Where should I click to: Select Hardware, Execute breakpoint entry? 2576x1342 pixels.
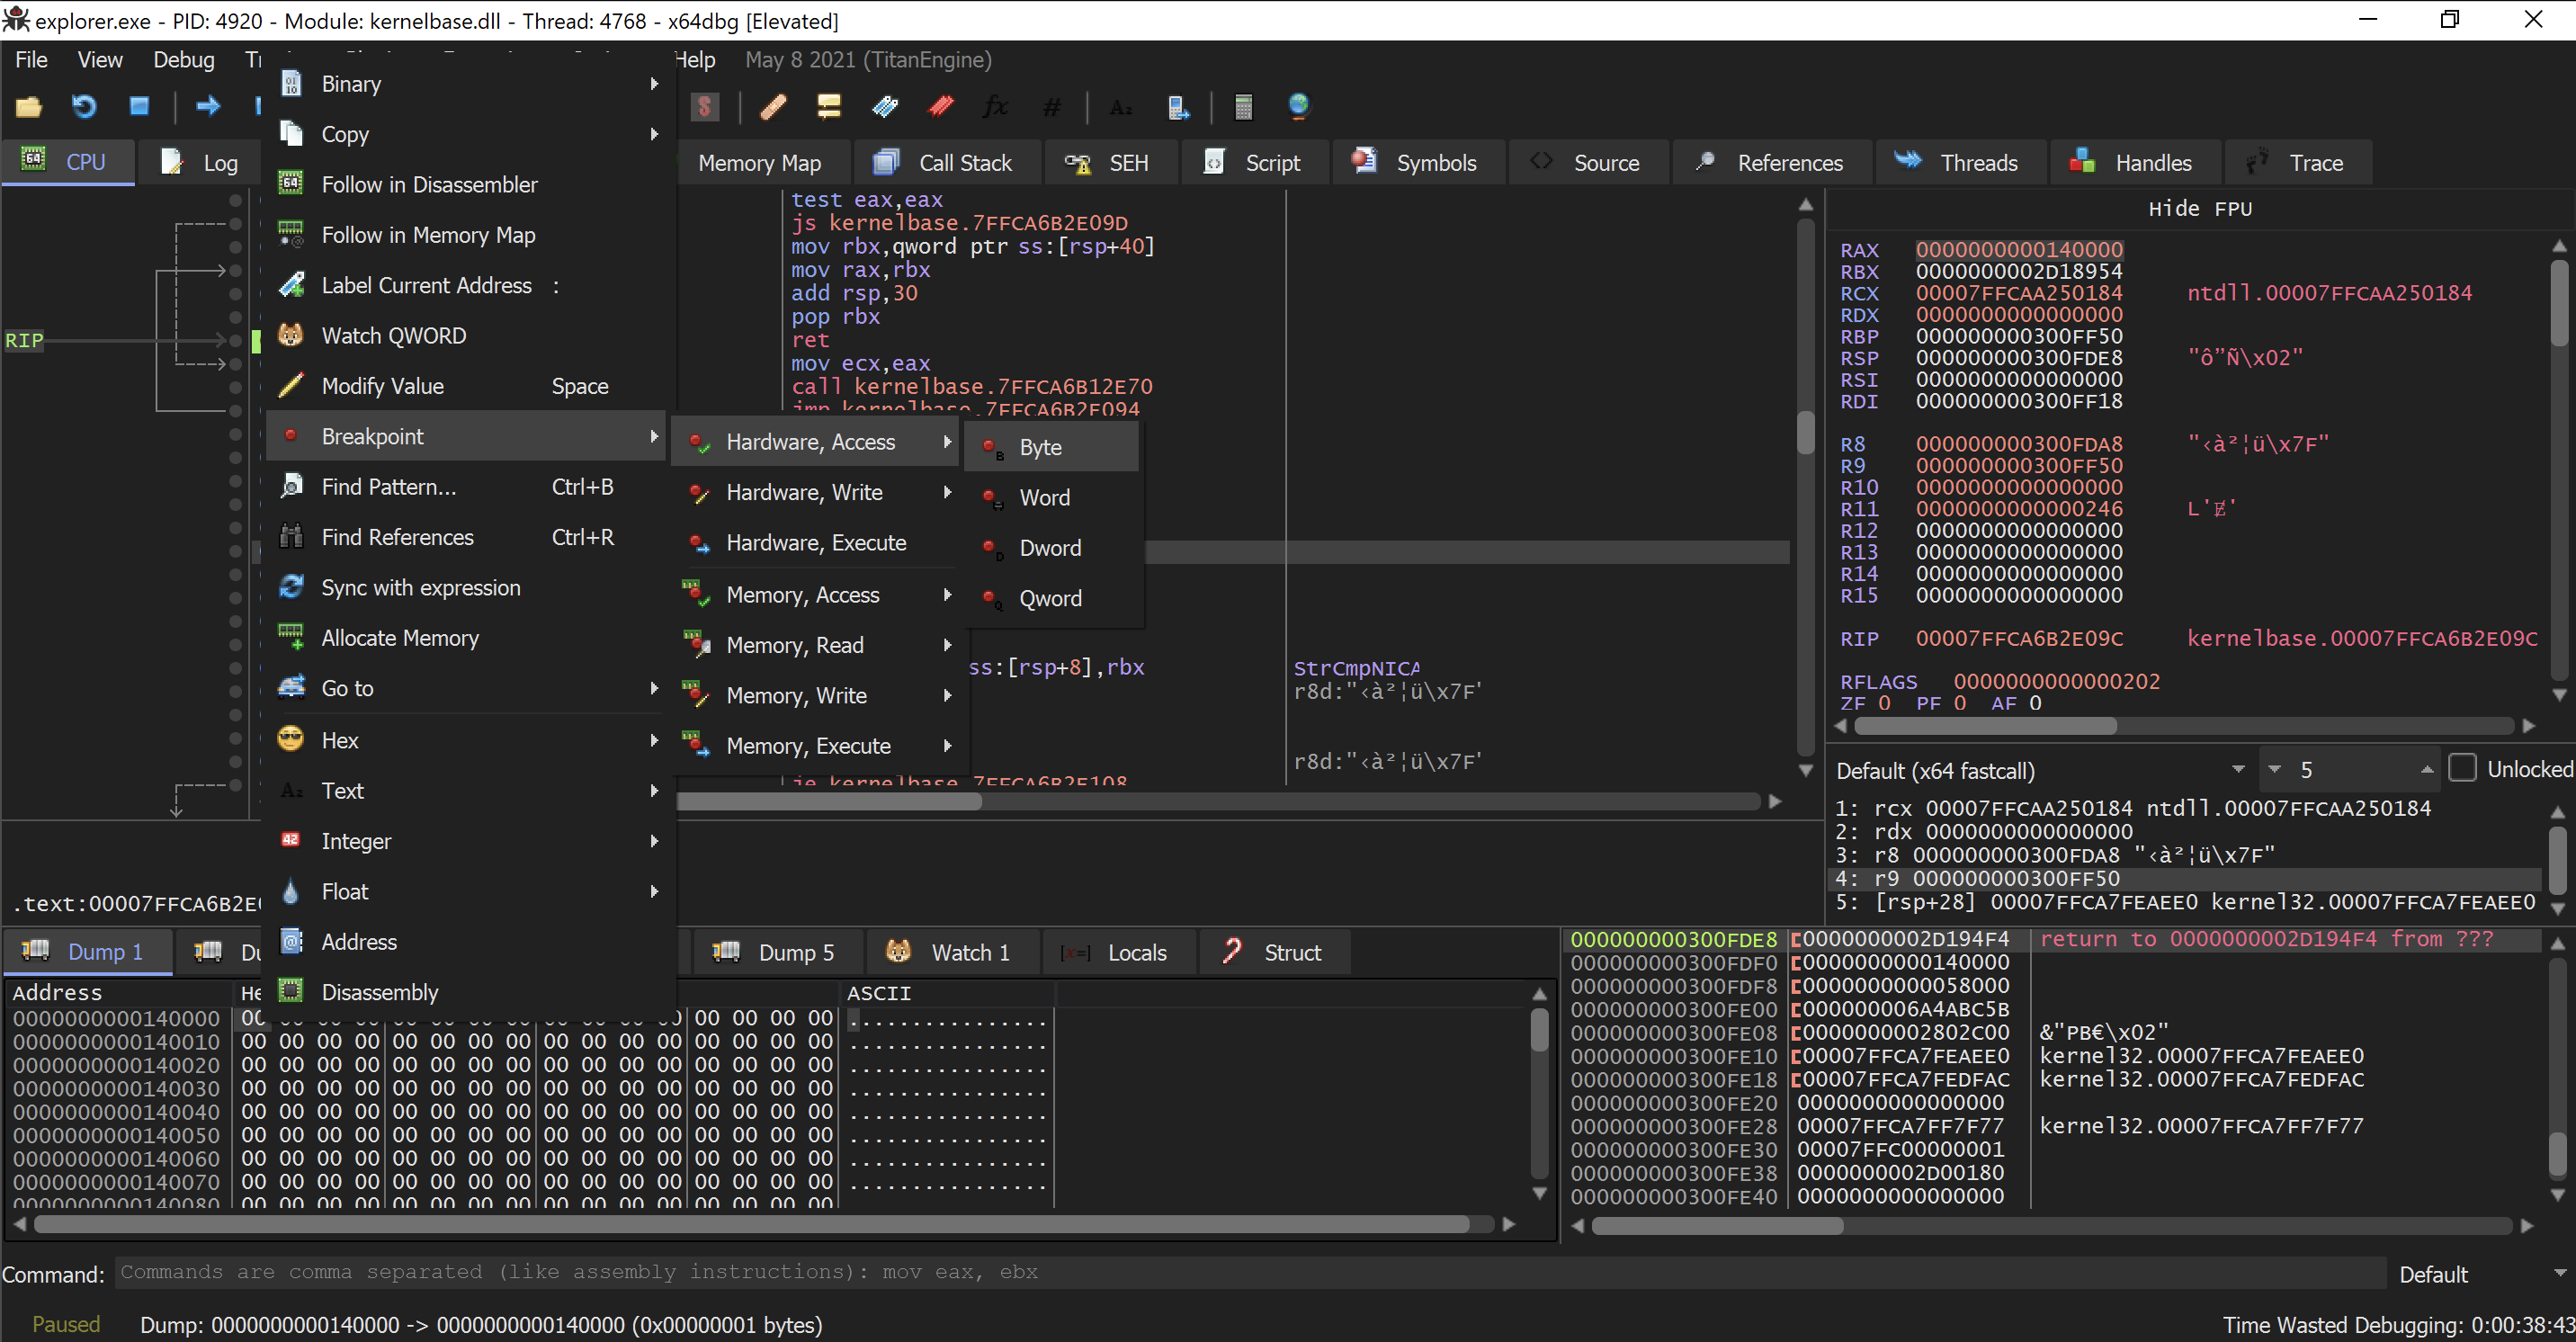816,542
